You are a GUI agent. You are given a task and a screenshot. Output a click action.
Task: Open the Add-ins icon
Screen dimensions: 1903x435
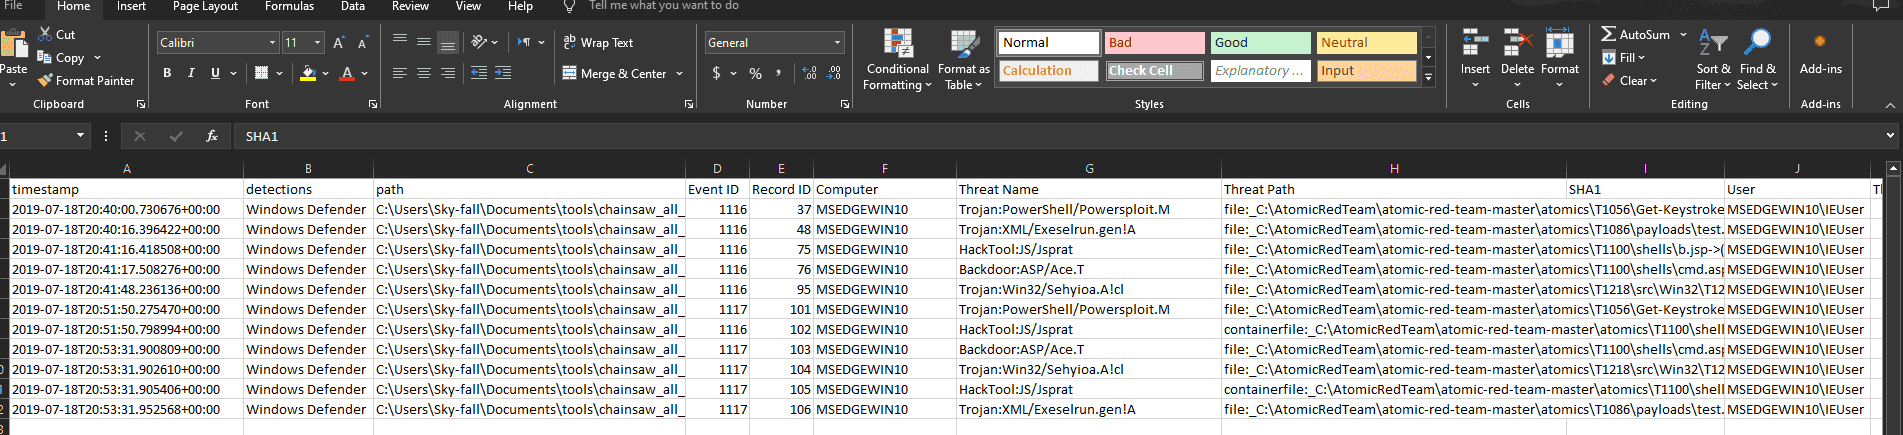point(1820,42)
